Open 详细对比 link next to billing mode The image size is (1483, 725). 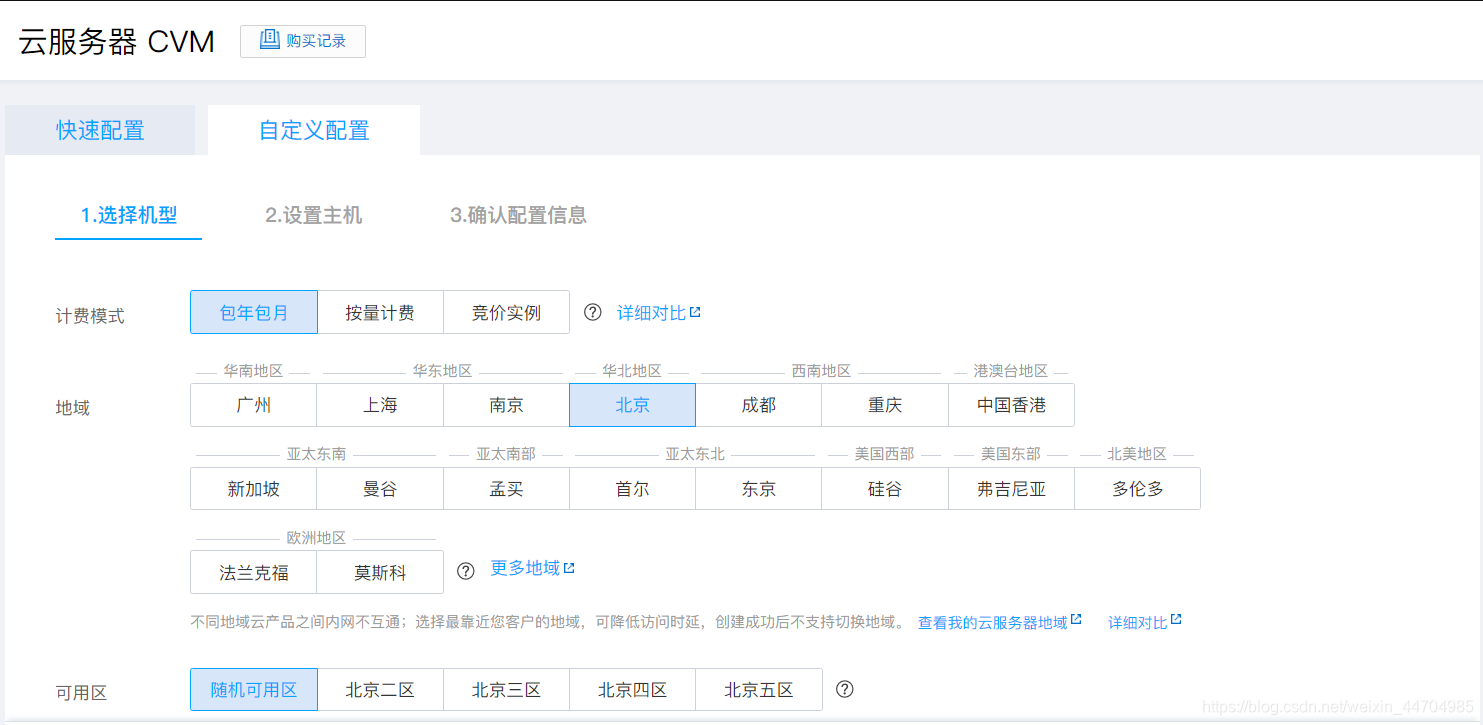(651, 313)
